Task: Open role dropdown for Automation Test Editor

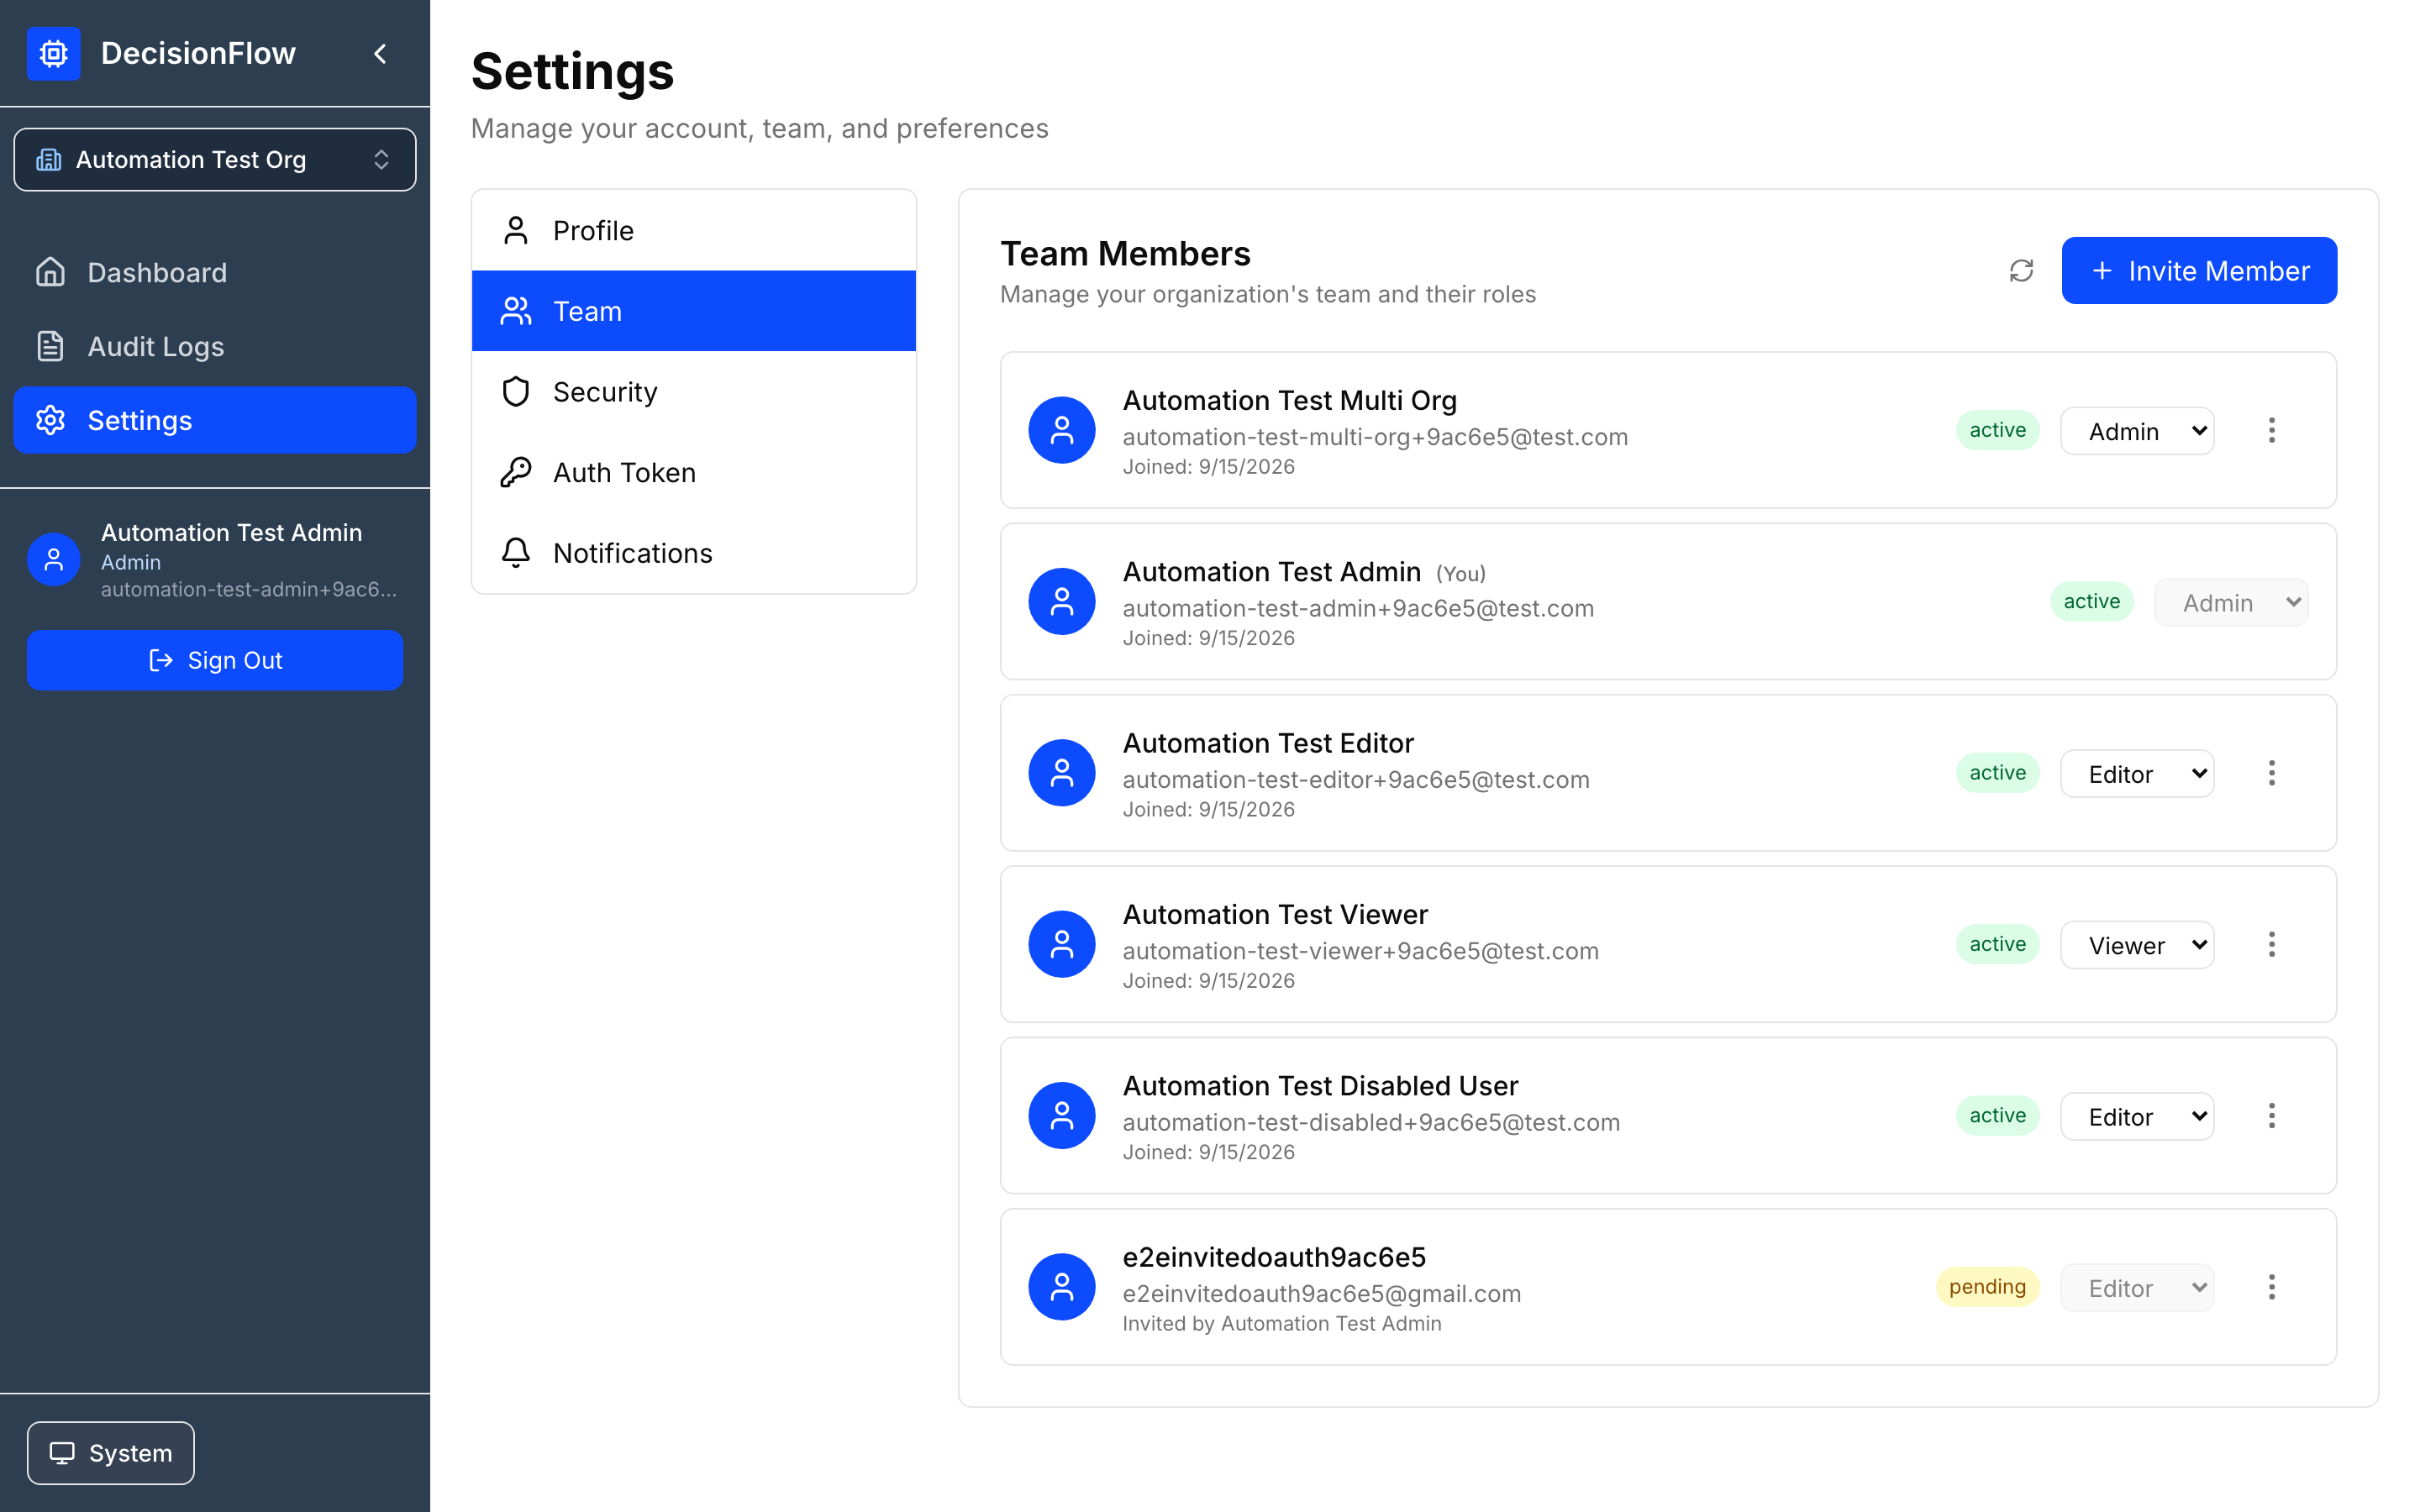Action: coord(2137,774)
